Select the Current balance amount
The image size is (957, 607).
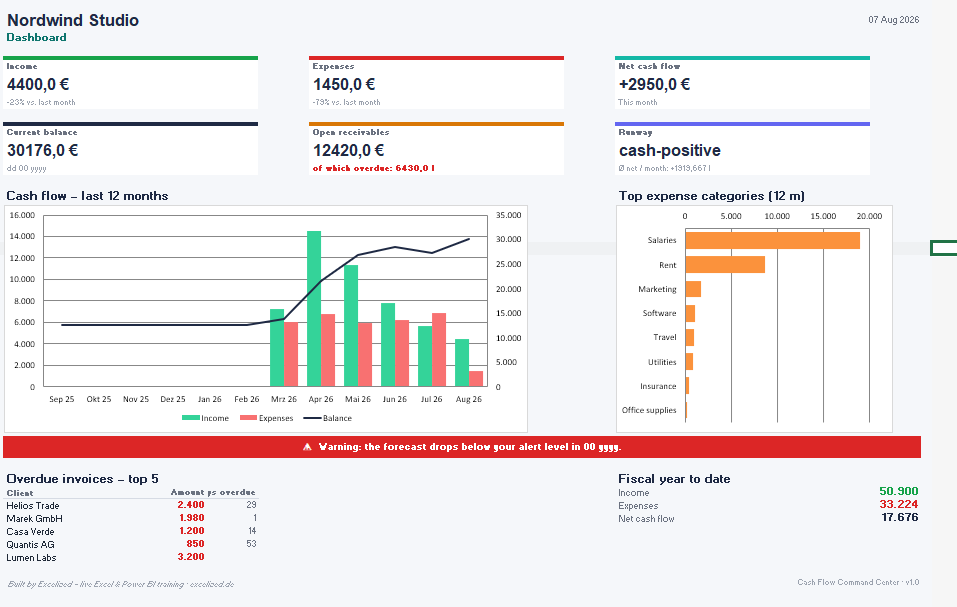click(42, 150)
